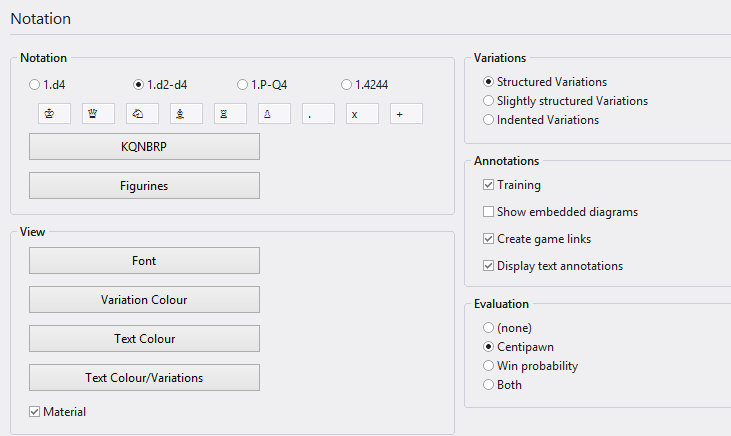Disable the Training annotations checkbox
Viewport: 731px width, 436px height.
click(x=488, y=185)
